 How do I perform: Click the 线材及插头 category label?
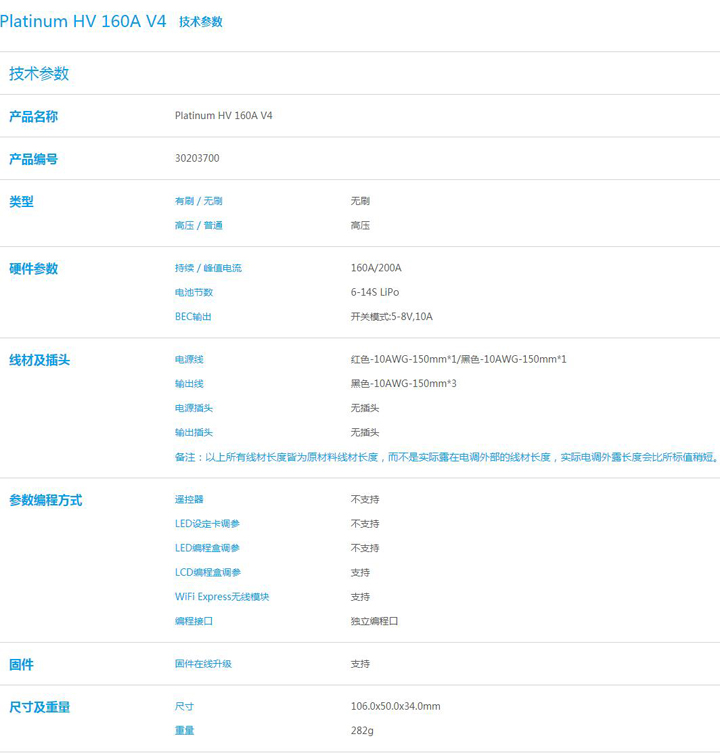coord(39,359)
